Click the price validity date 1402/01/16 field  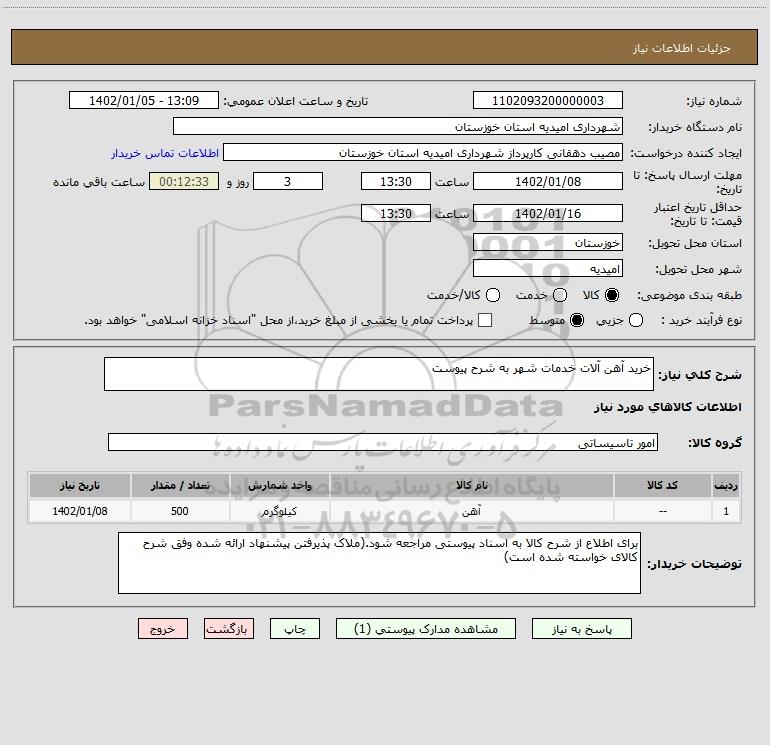click(x=548, y=214)
